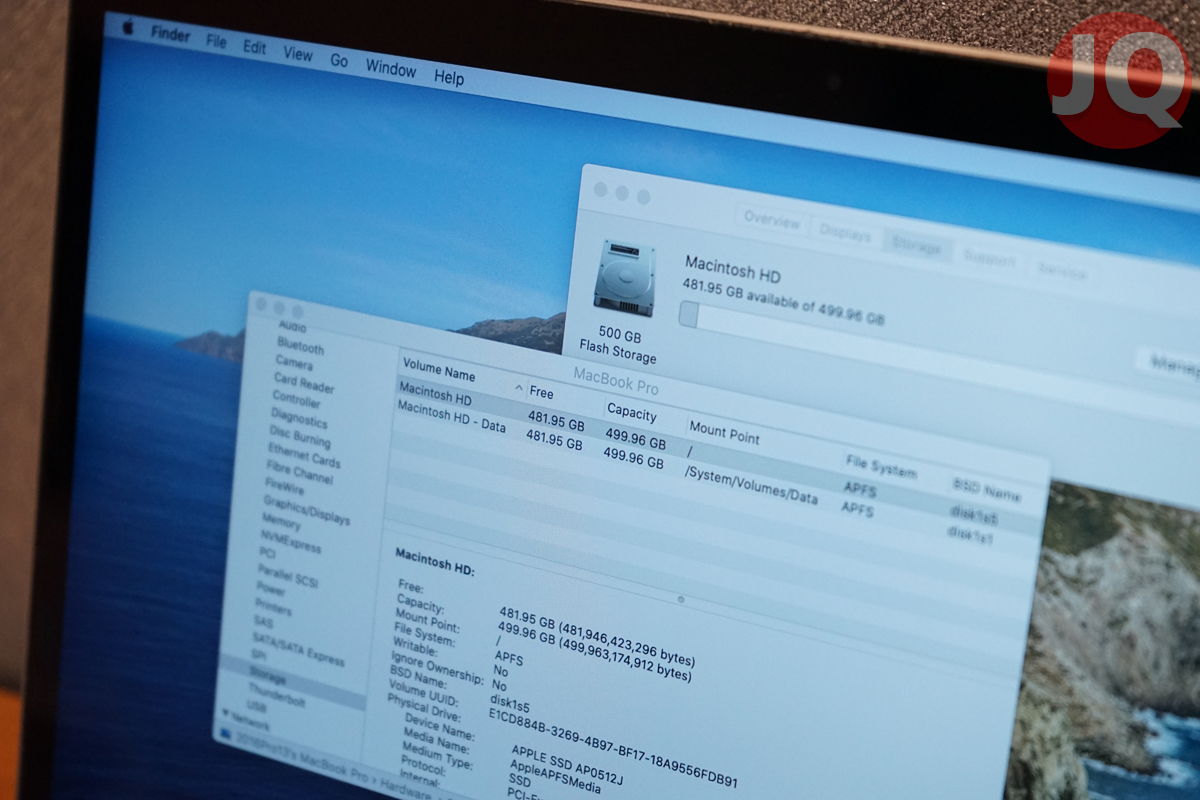The height and width of the screenshot is (800, 1200).
Task: Select Printers in the sidebar
Action: pyautogui.click(x=273, y=609)
